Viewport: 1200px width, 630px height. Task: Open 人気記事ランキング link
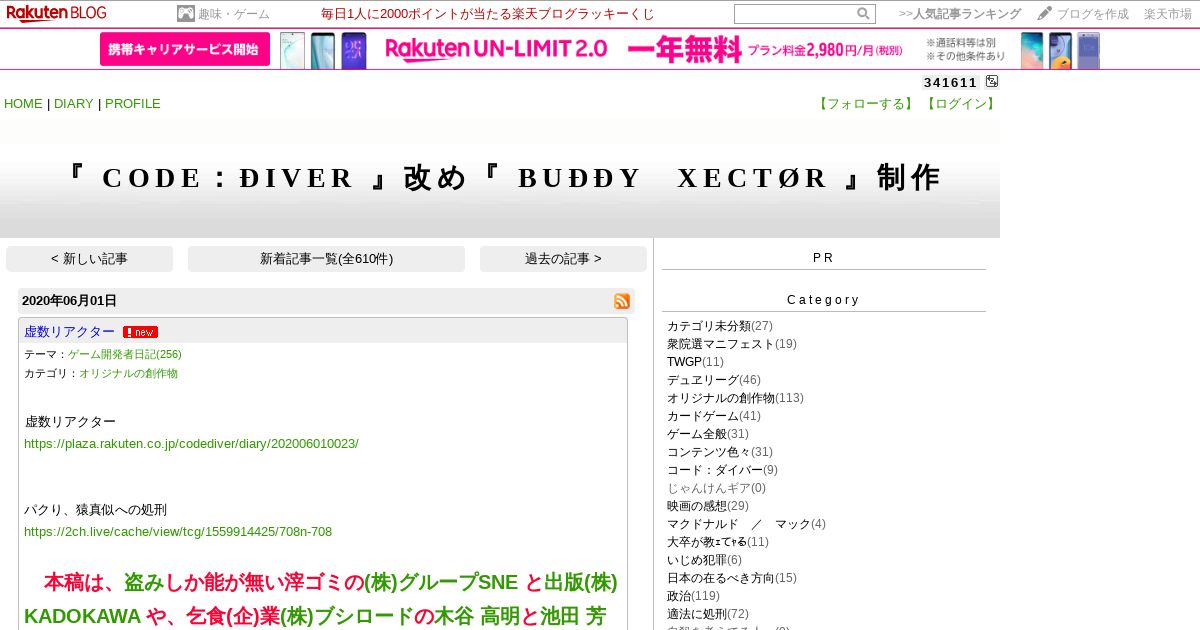coord(960,14)
